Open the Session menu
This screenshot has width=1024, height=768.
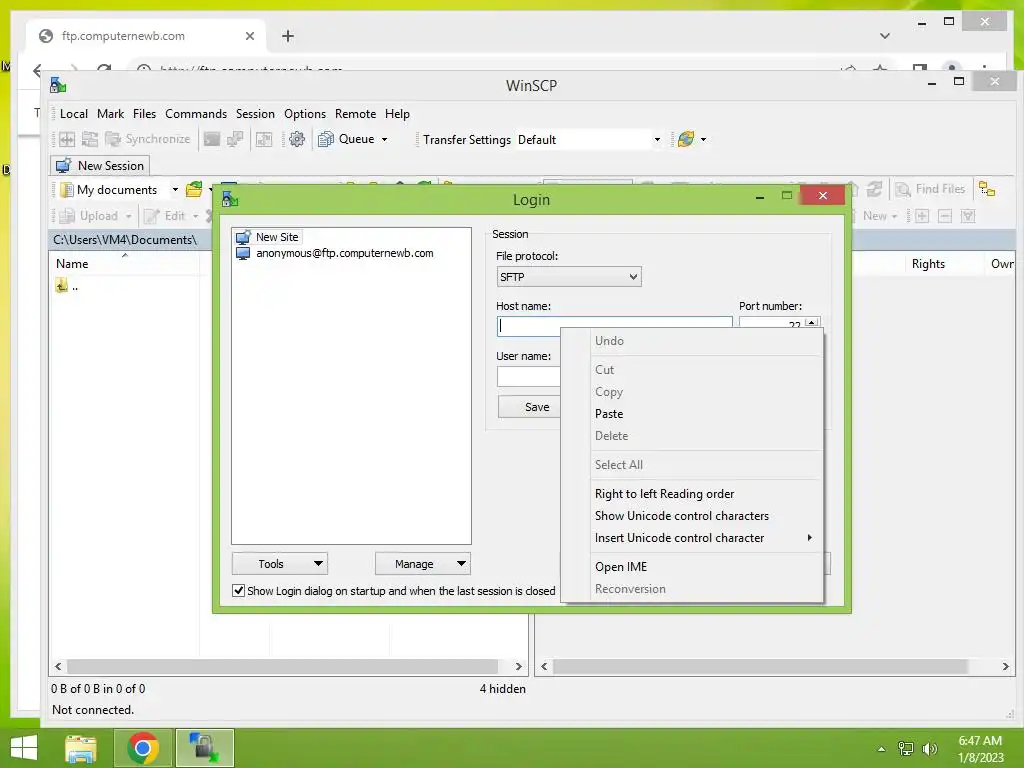pos(255,114)
